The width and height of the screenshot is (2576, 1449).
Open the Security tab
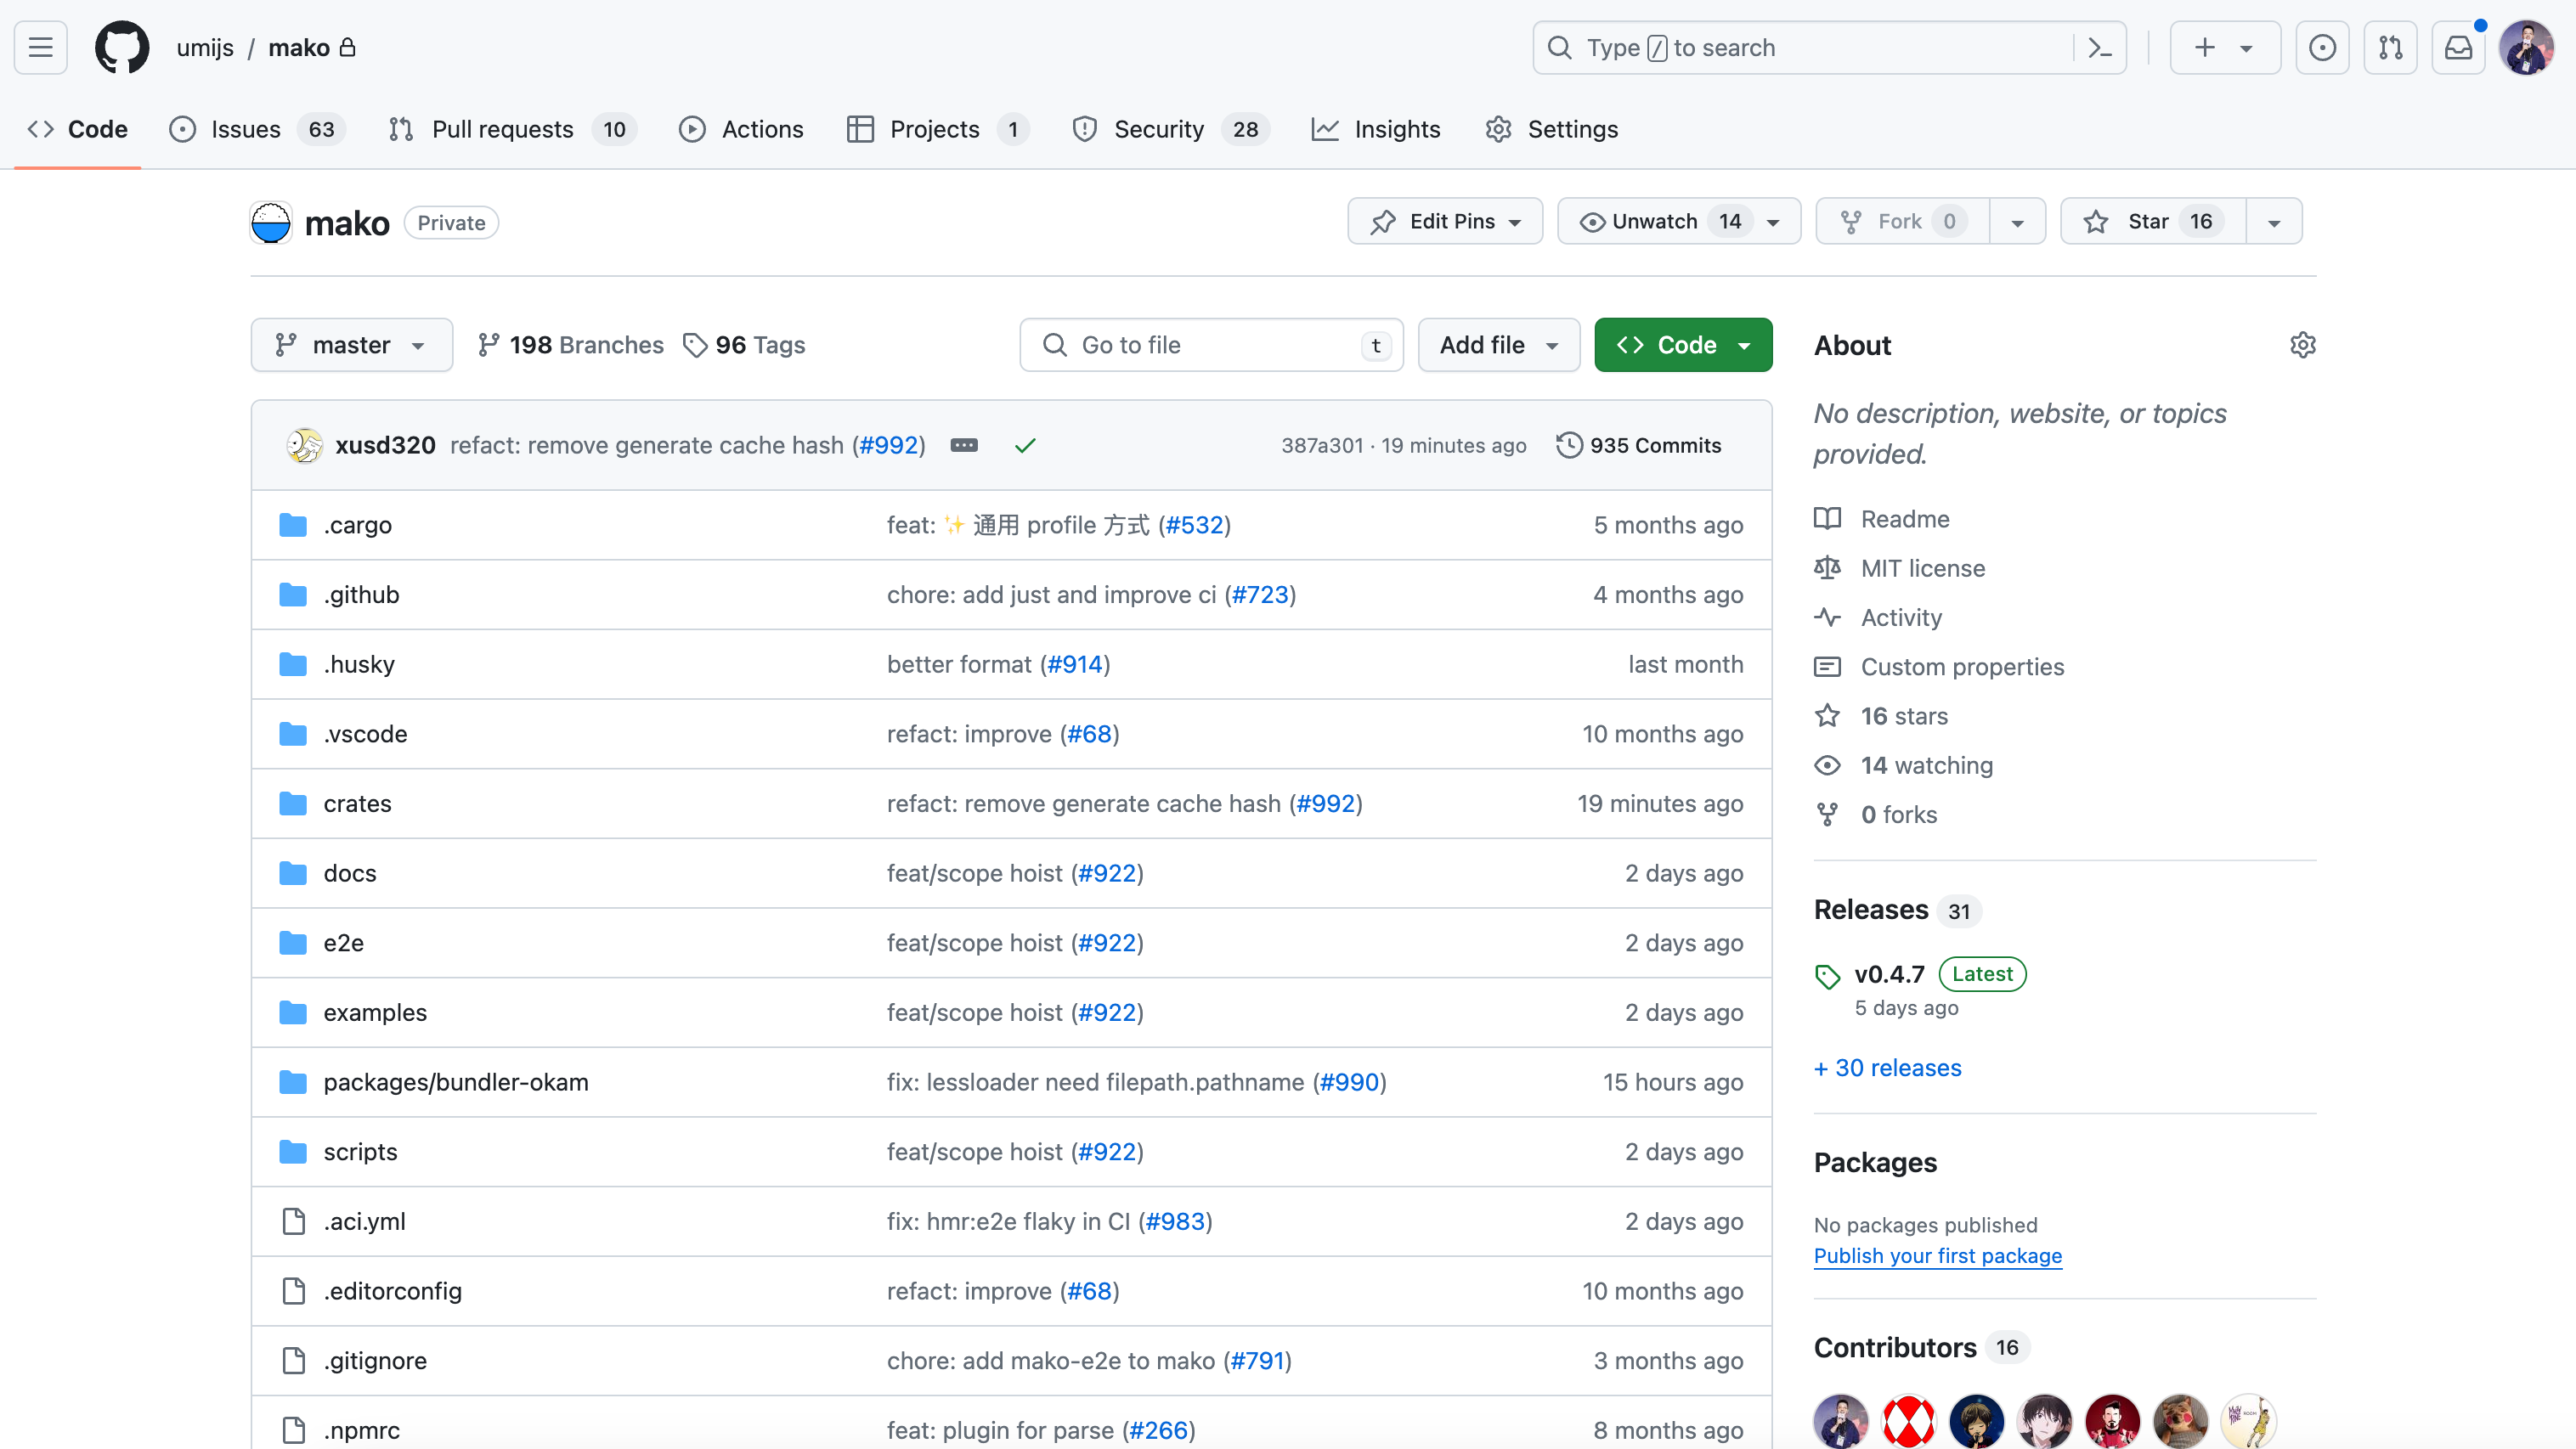tap(1170, 129)
